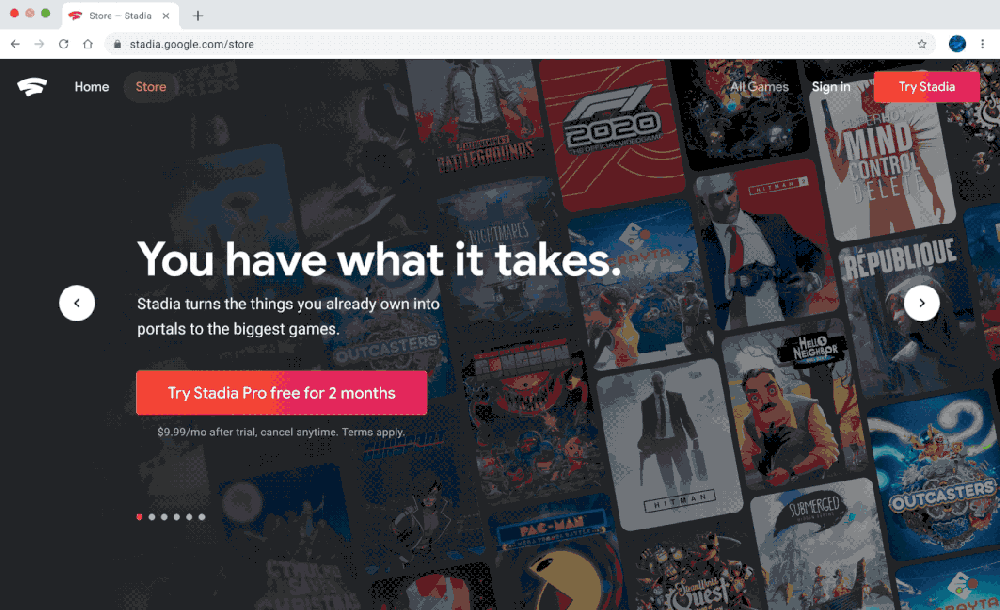This screenshot has width=1000, height=610.
Task: Bookmark this page with star icon
Action: click(922, 44)
